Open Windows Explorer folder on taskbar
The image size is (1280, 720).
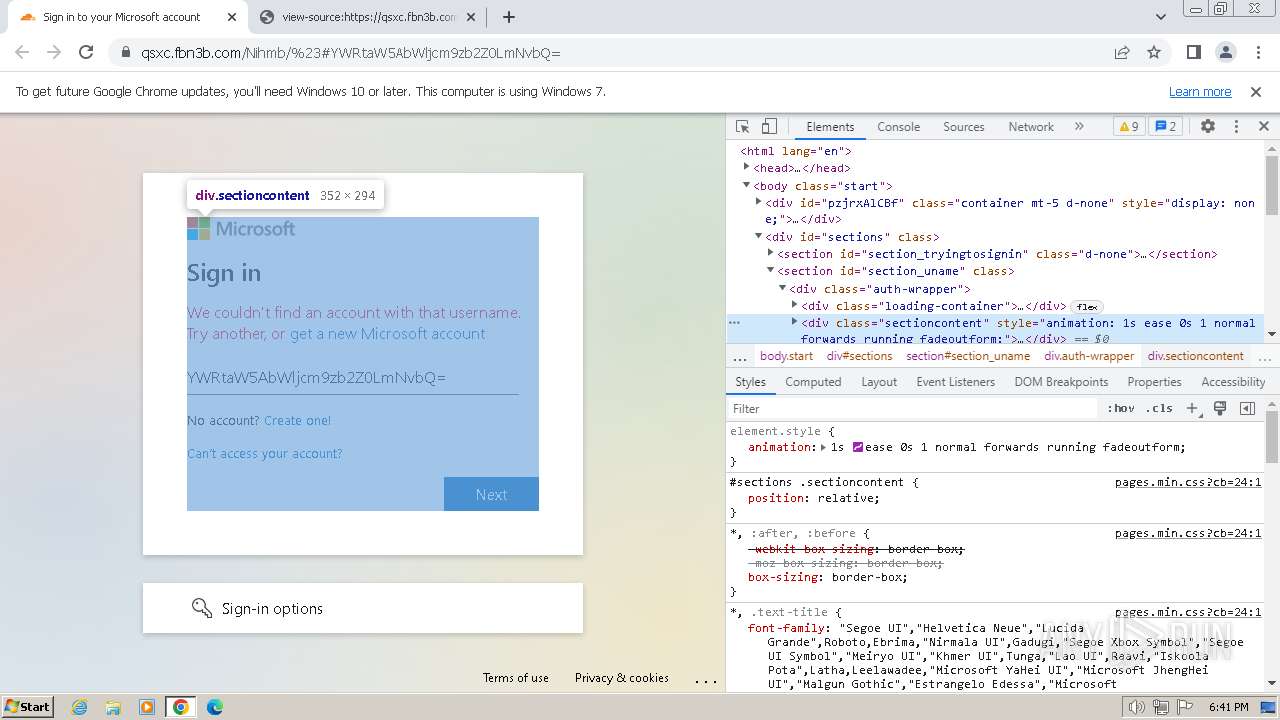click(113, 707)
